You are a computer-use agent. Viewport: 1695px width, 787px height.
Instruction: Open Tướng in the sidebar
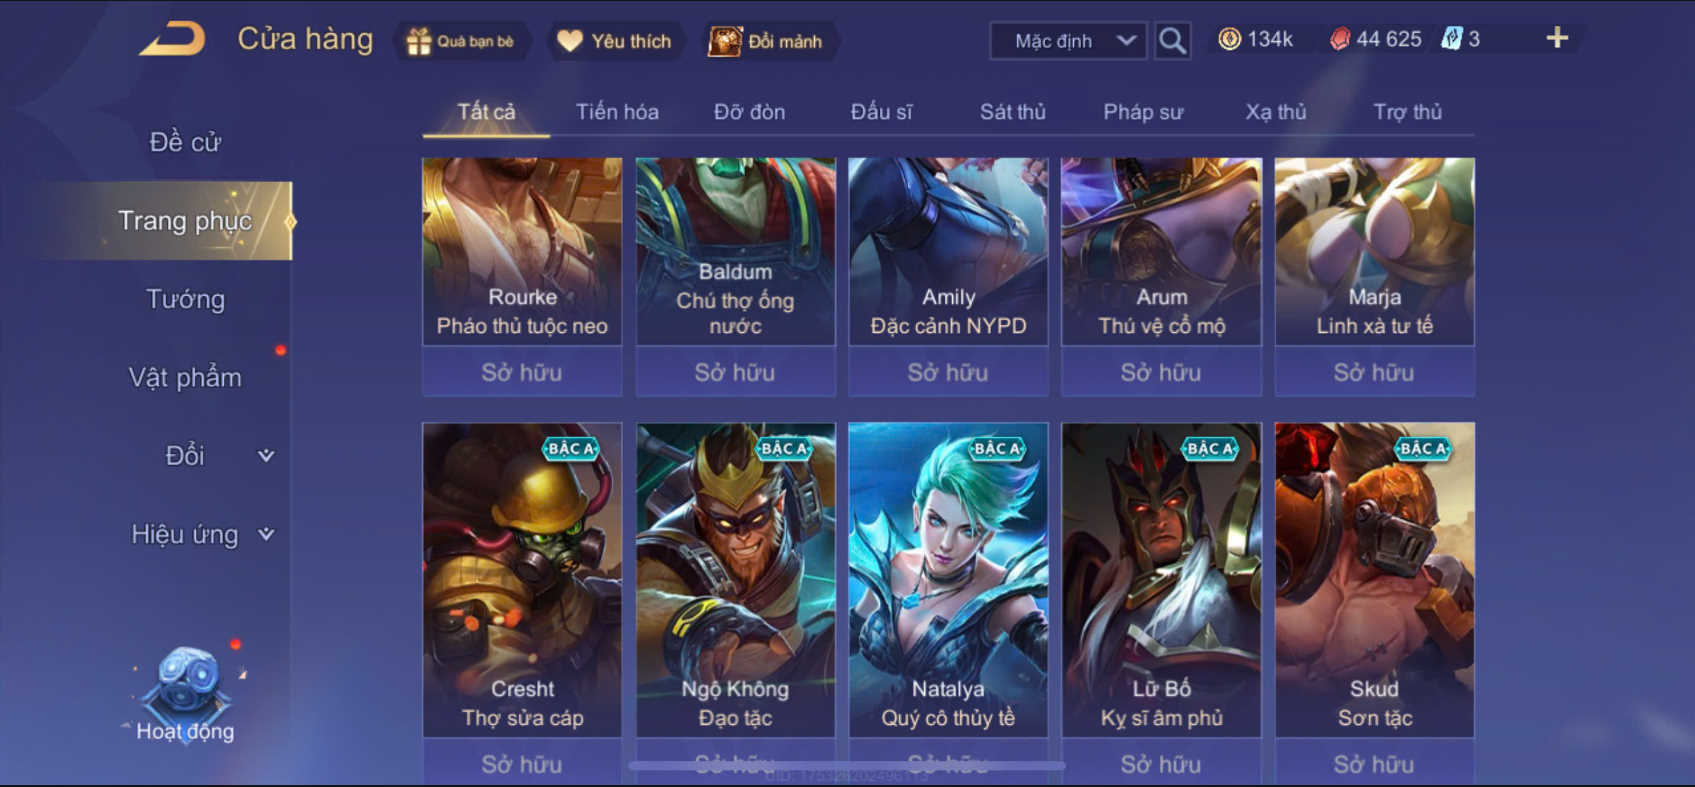coord(186,299)
